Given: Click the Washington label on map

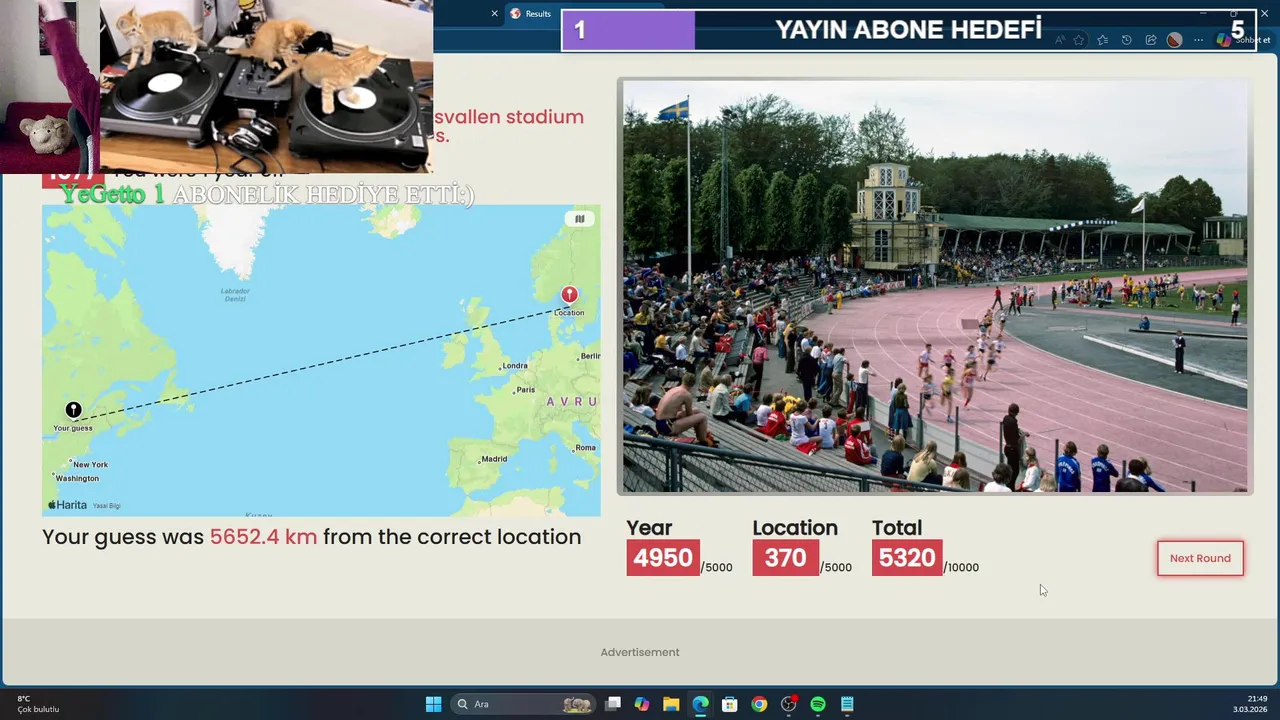Looking at the screenshot, I should pos(77,479).
